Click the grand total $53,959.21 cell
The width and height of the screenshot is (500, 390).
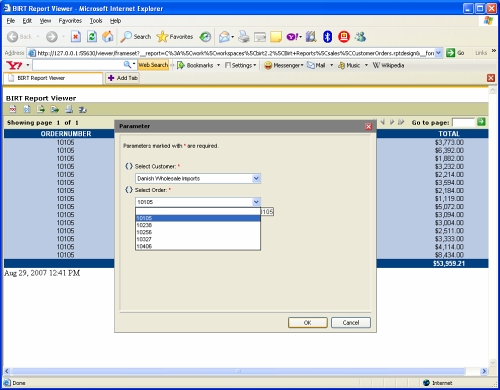(449, 263)
